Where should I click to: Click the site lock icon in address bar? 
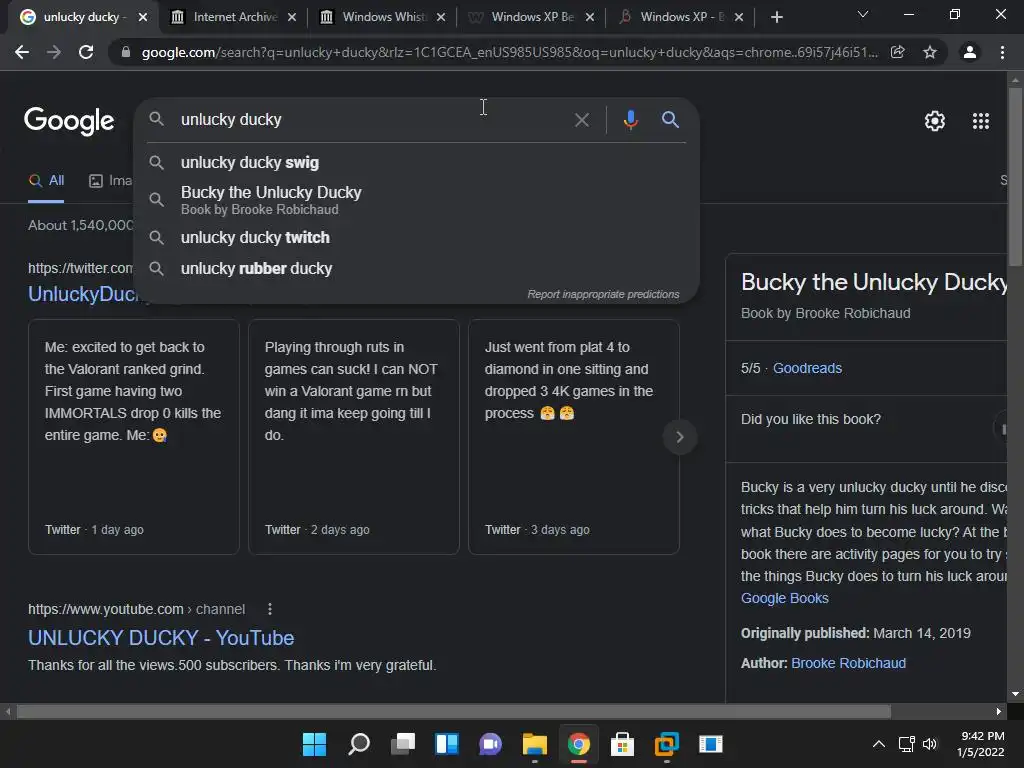pyautogui.click(x=126, y=52)
